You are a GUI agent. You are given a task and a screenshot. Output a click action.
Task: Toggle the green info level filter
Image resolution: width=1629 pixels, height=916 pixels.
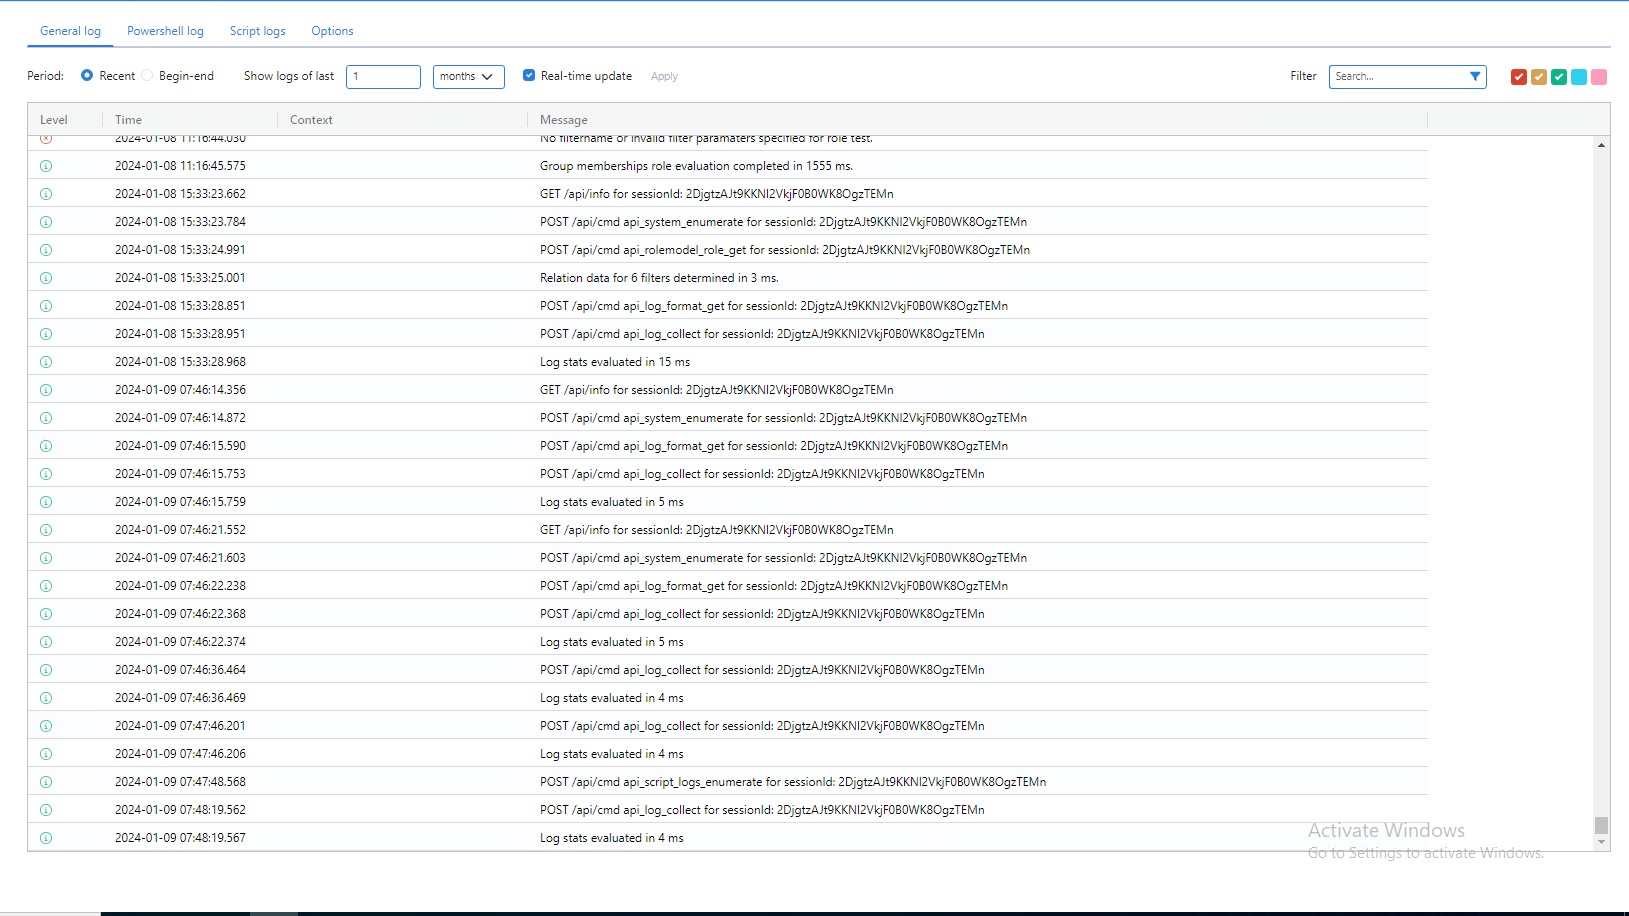(x=1558, y=76)
